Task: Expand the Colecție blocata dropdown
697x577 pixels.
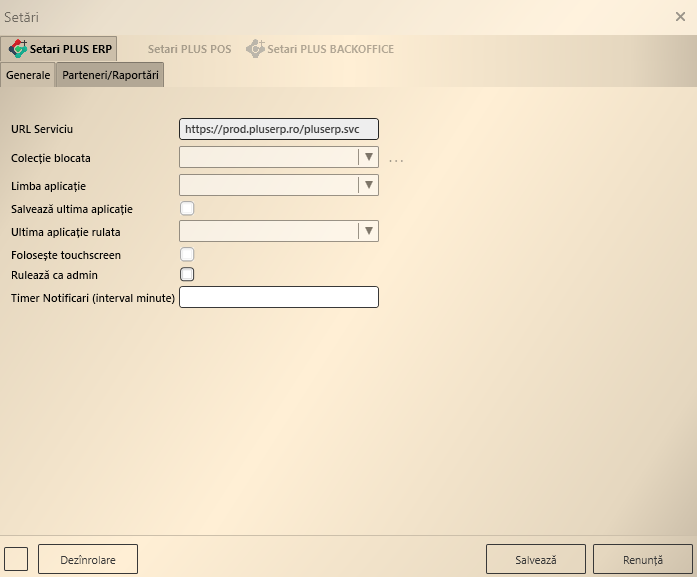Action: (369, 157)
